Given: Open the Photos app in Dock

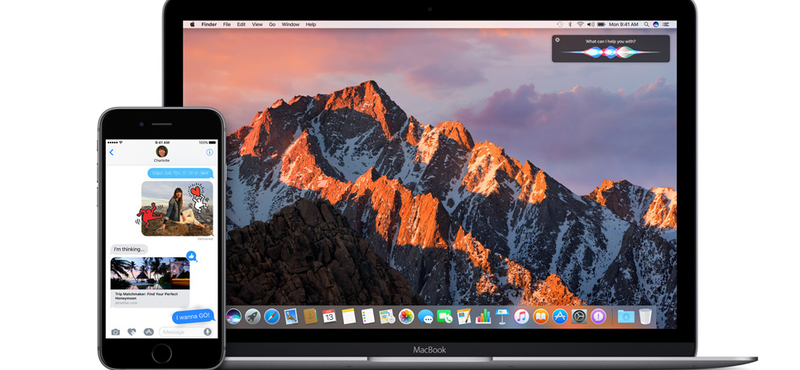Looking at the screenshot, I should click(x=406, y=316).
